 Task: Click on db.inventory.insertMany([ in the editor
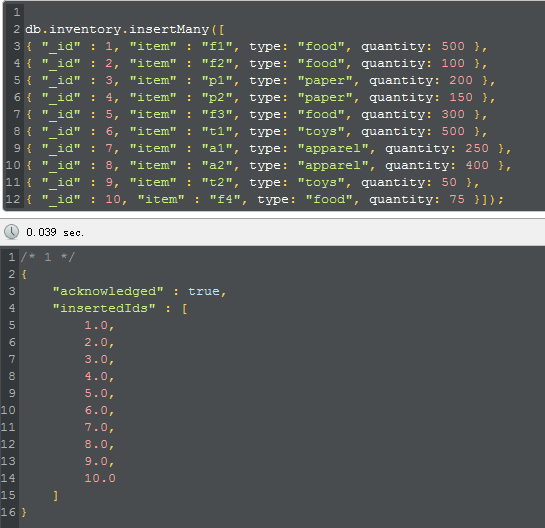125,30
